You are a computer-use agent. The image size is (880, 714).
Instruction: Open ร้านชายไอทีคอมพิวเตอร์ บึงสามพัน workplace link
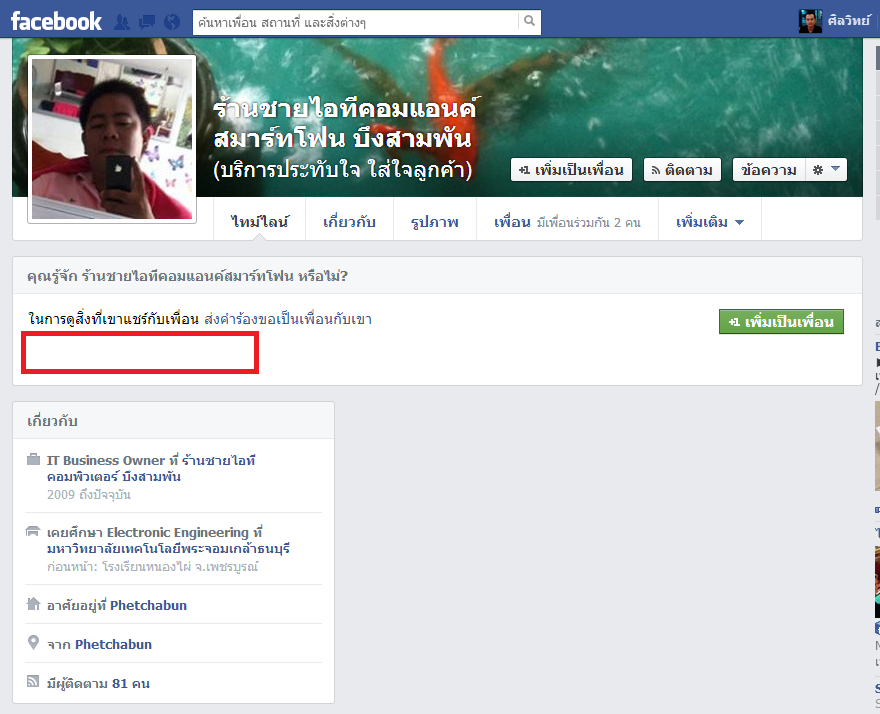point(151,468)
